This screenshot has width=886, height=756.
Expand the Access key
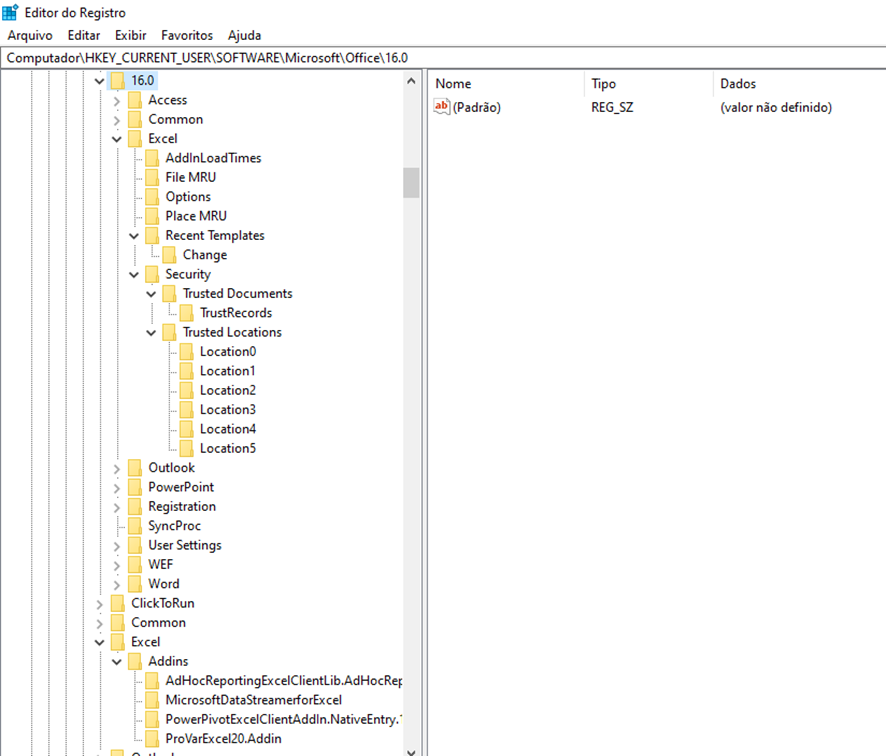point(116,101)
